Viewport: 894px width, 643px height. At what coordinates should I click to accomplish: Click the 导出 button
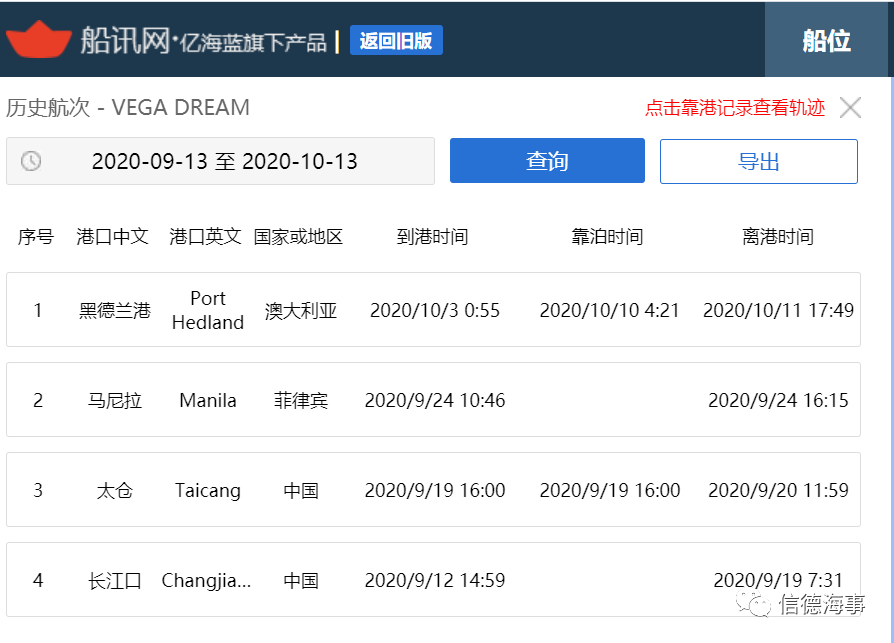(758, 161)
